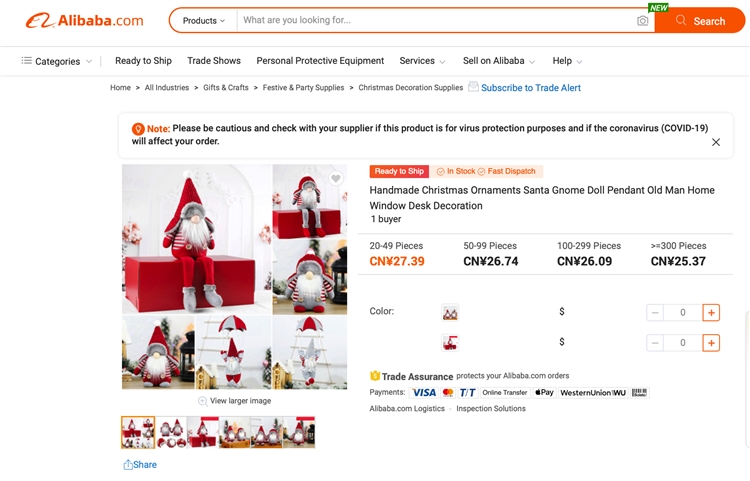Image resolution: width=750 pixels, height=481 pixels.
Task: Dismiss the COVID-19 note with X
Action: click(716, 142)
